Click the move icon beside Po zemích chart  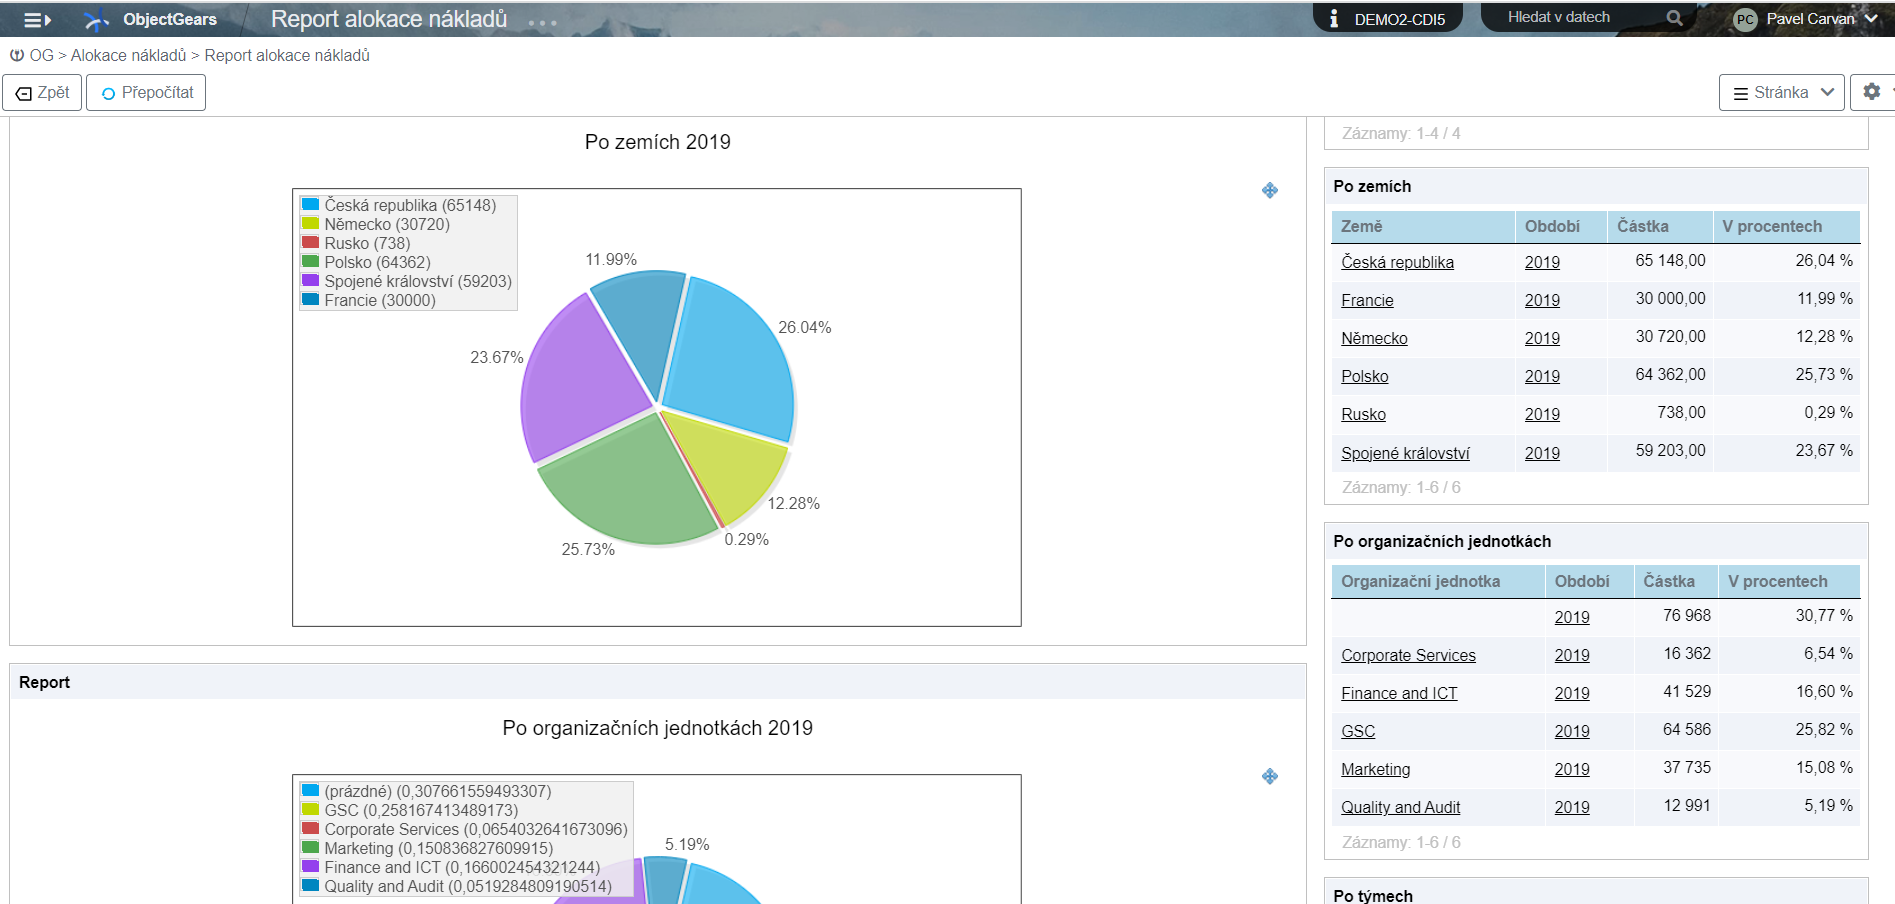click(1270, 190)
